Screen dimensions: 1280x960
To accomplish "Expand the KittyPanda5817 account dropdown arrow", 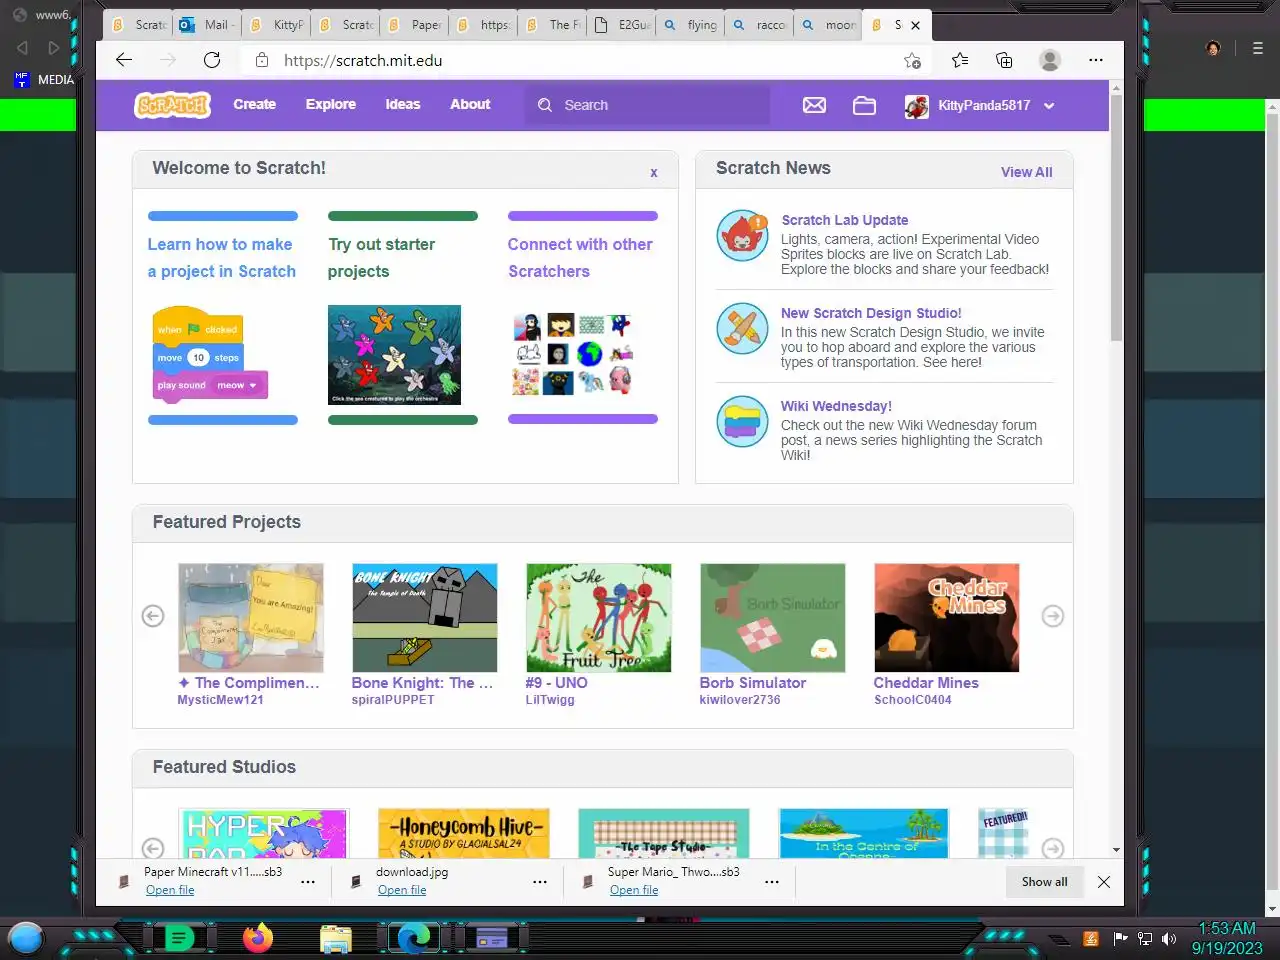I will click(1049, 106).
